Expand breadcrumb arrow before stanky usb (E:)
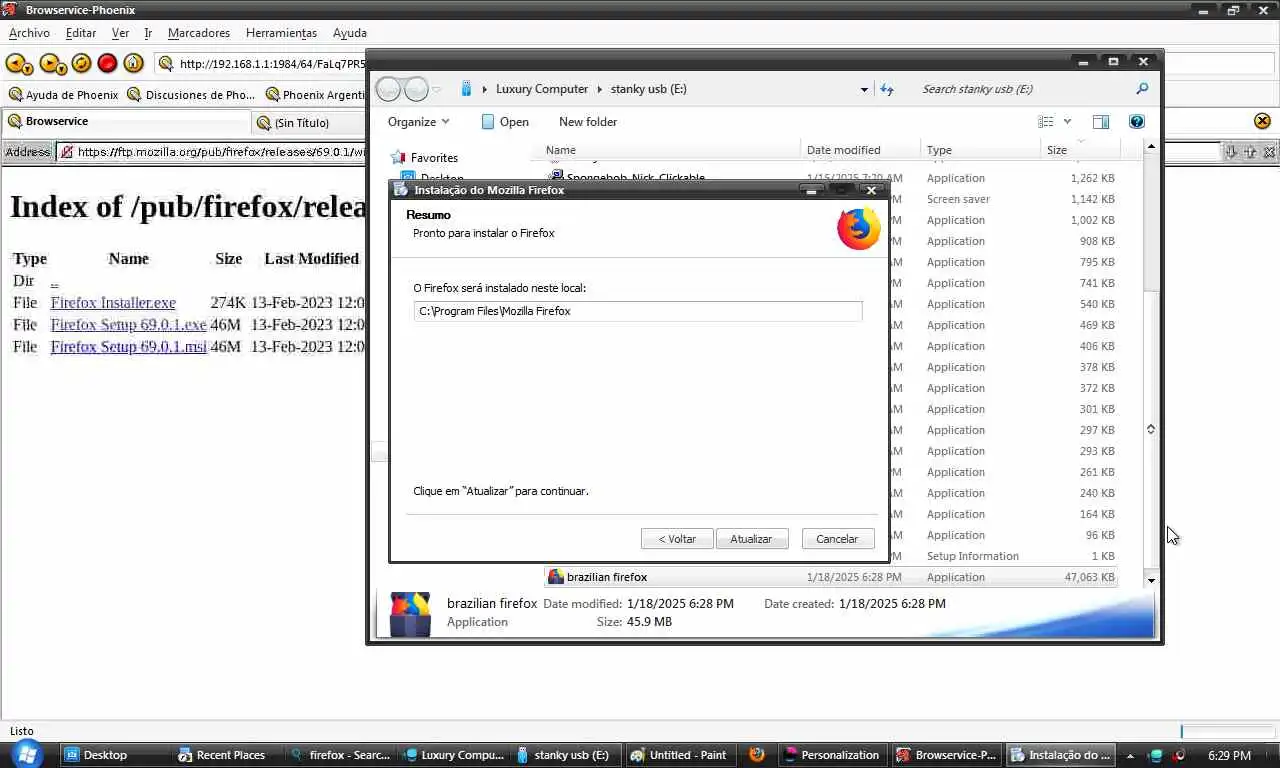Viewport: 1280px width, 768px height. tap(600, 89)
